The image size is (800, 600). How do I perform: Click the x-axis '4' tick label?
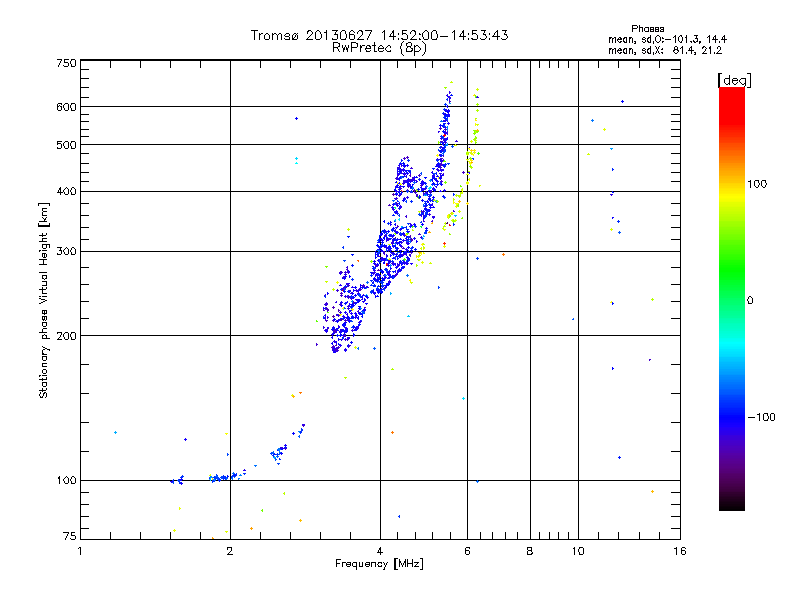point(380,551)
